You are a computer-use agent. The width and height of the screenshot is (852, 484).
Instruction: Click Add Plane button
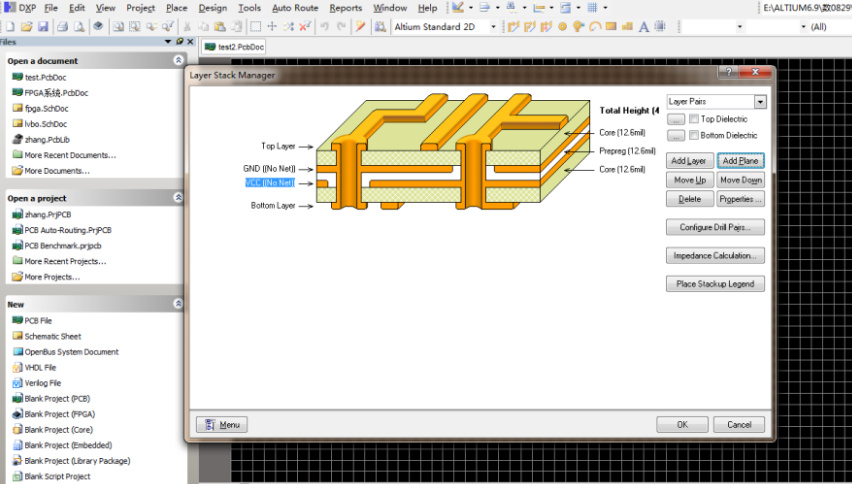(741, 161)
